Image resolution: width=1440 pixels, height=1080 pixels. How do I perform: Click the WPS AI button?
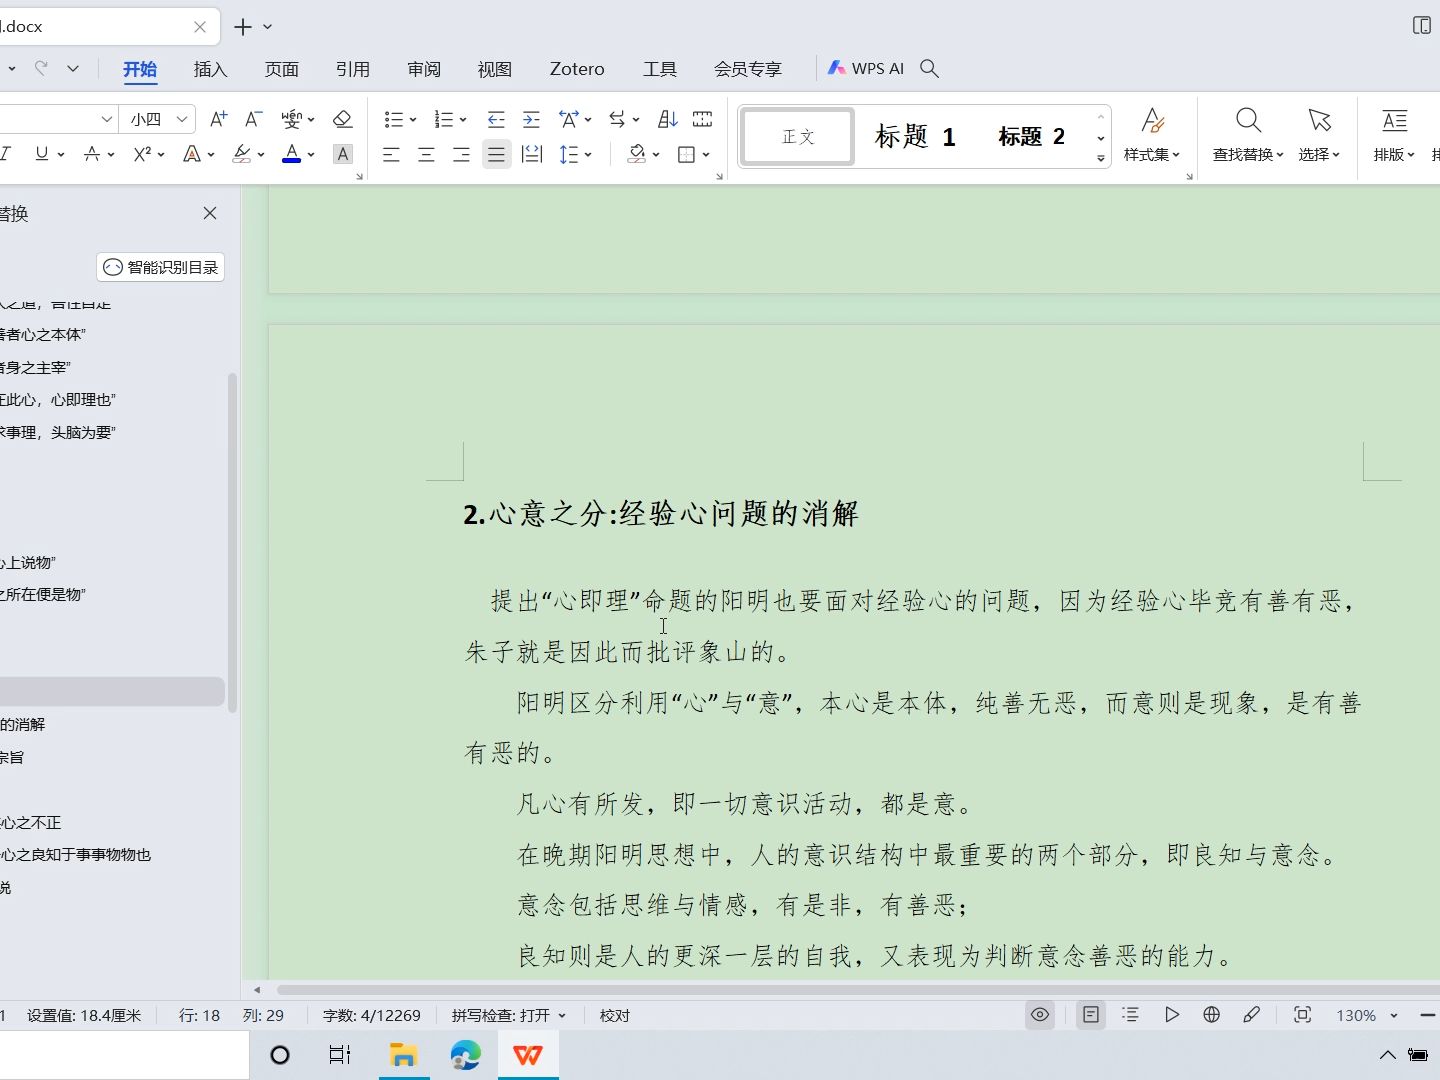[866, 68]
